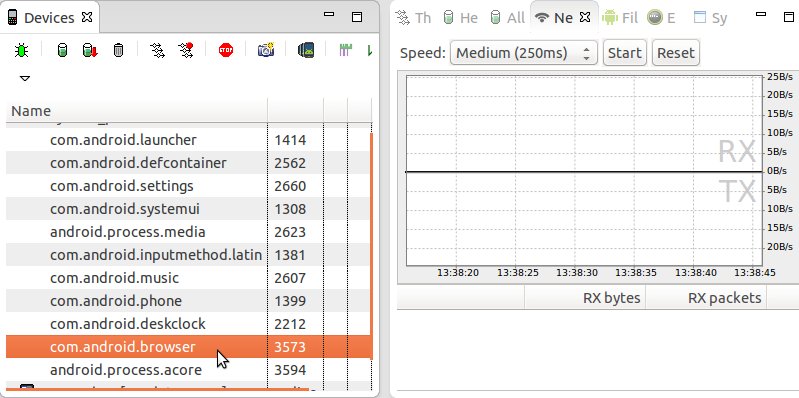Click the Update Heap cylinder icon
799x398 pixels.
click(62, 50)
